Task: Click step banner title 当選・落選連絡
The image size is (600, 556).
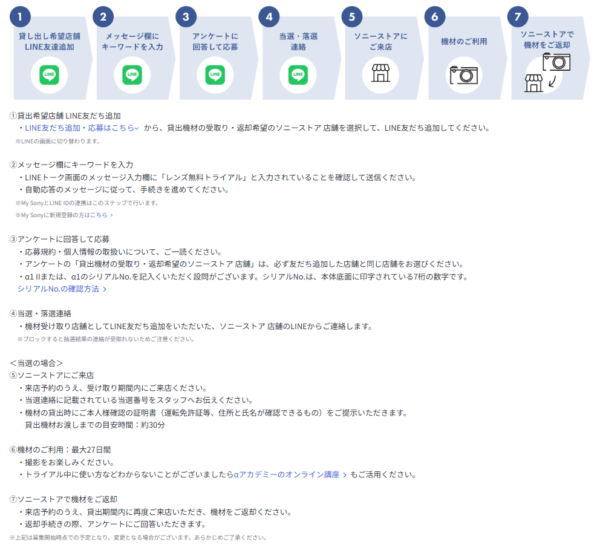Action: click(x=298, y=42)
